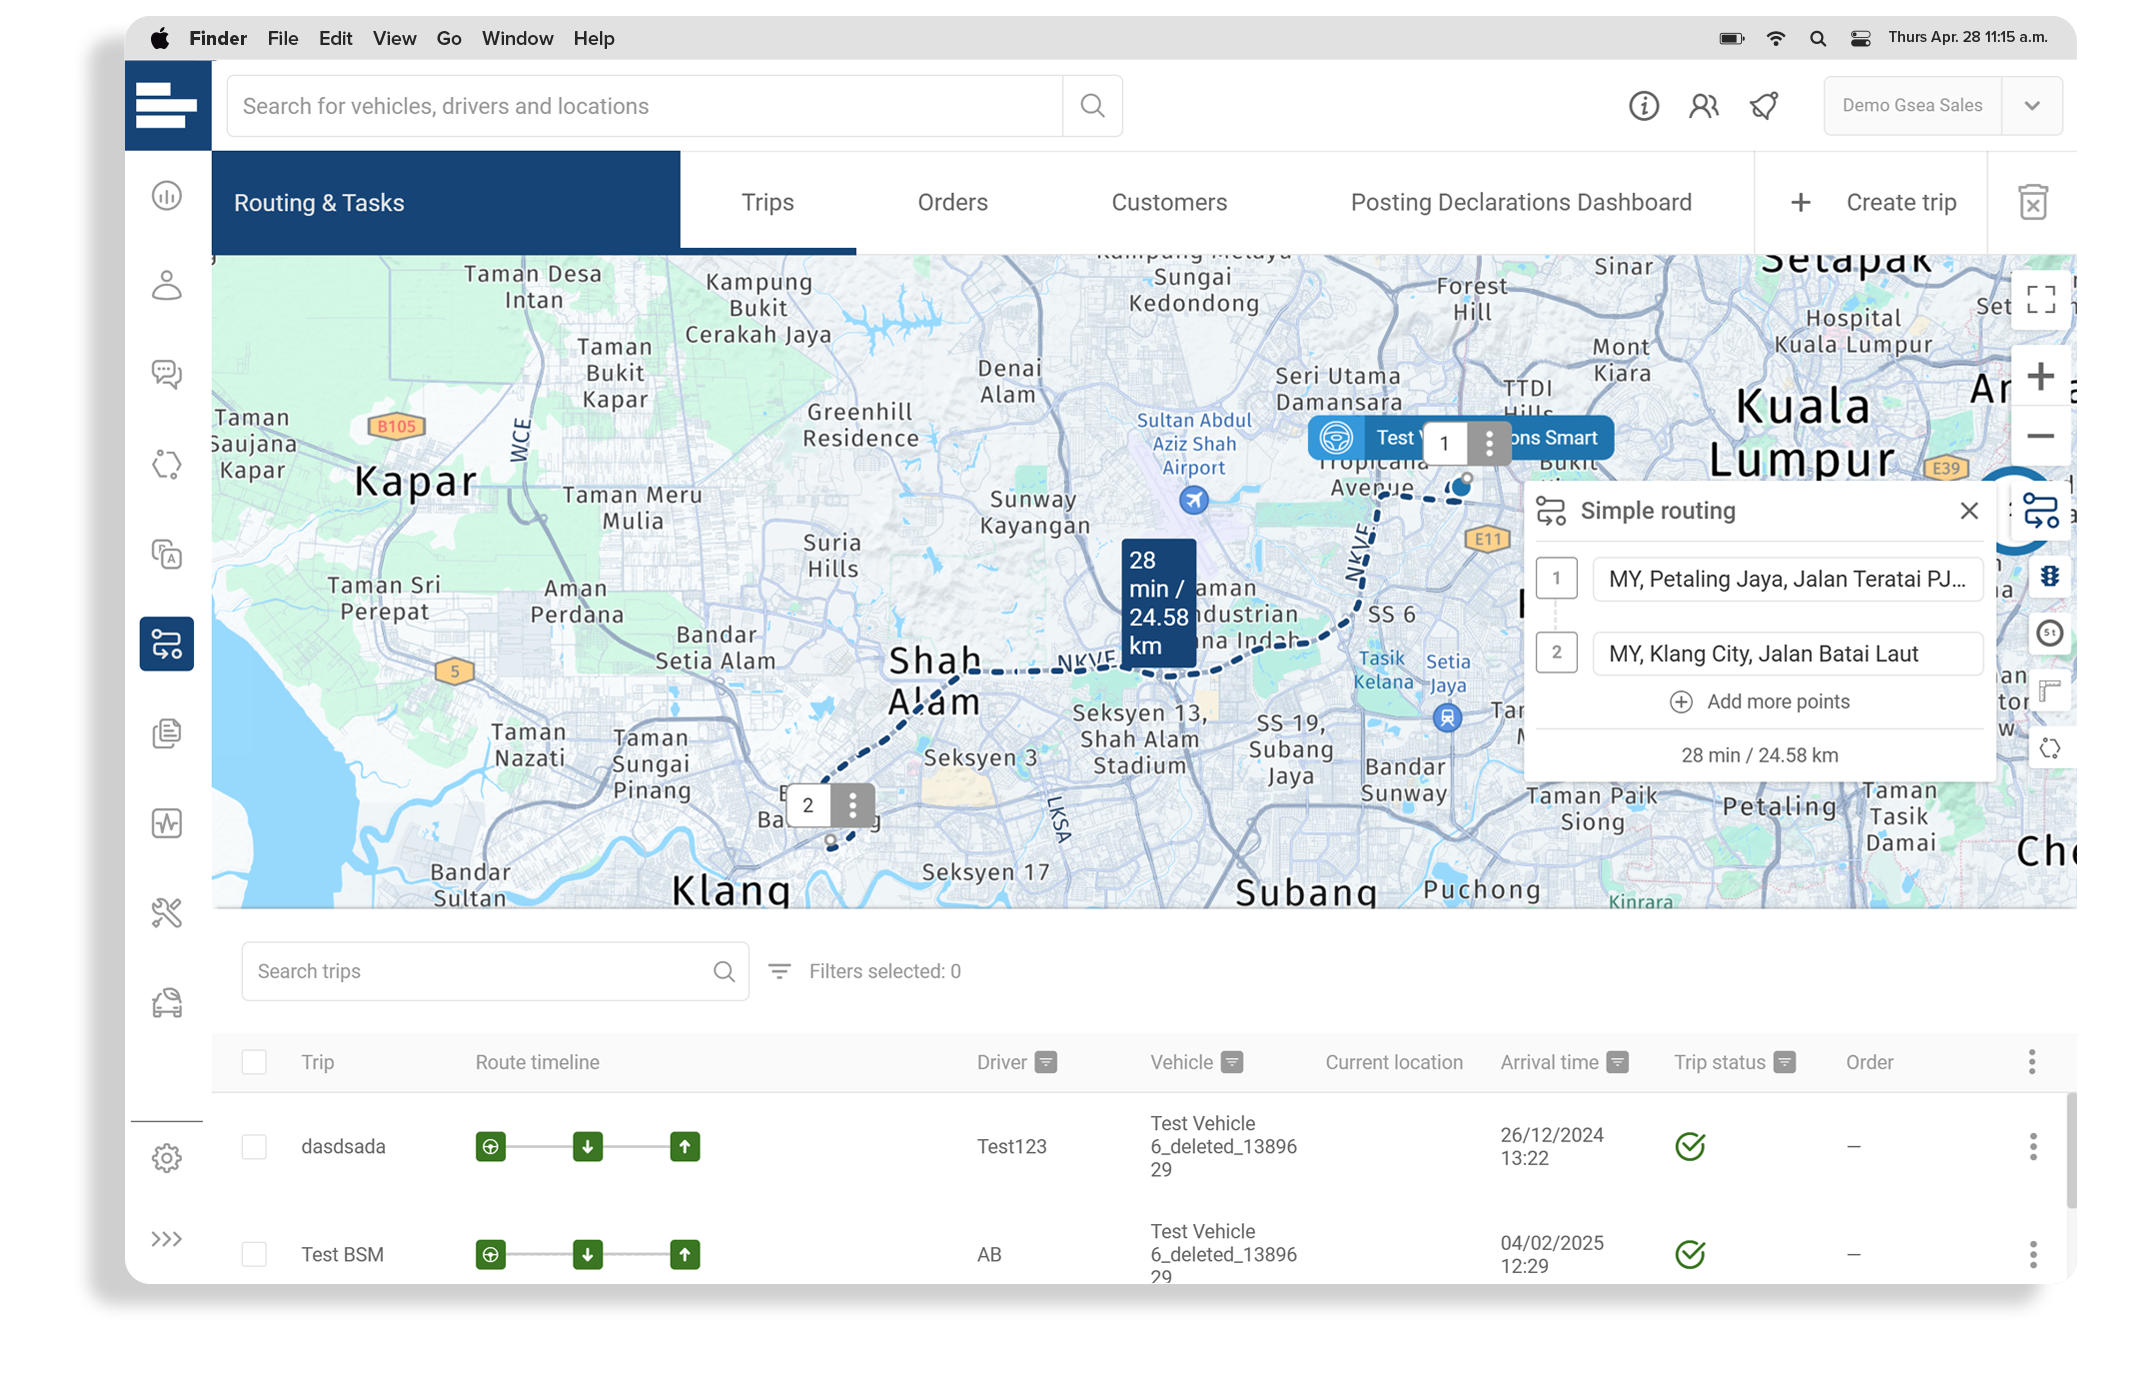This screenshot has width=2130, height=1396.
Task: Click the geofence map tool icon
Action: [x=2050, y=748]
